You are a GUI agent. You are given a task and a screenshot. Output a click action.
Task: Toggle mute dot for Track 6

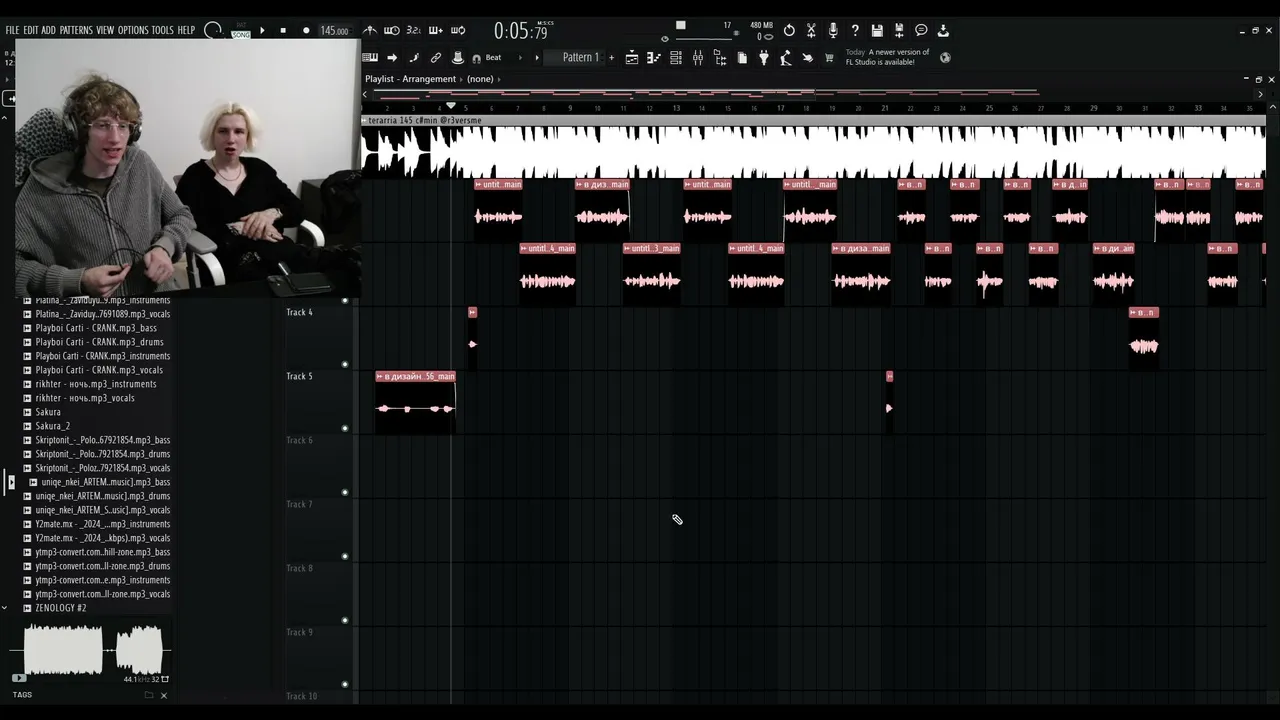pos(345,492)
